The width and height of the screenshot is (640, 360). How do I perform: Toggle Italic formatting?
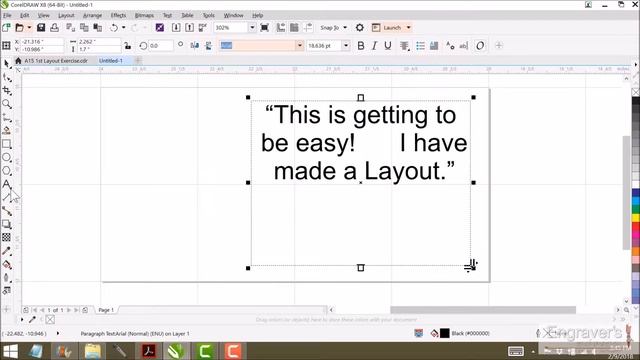(374, 46)
